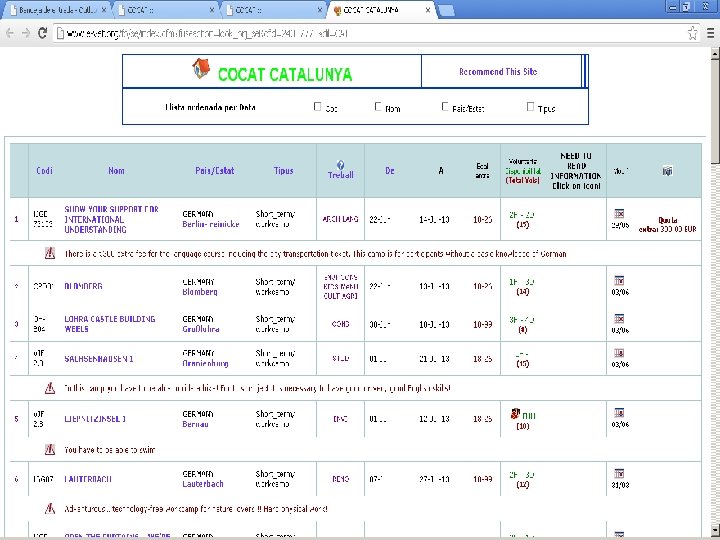
Task: Reload the page with the refresh icon
Action: (42, 33)
